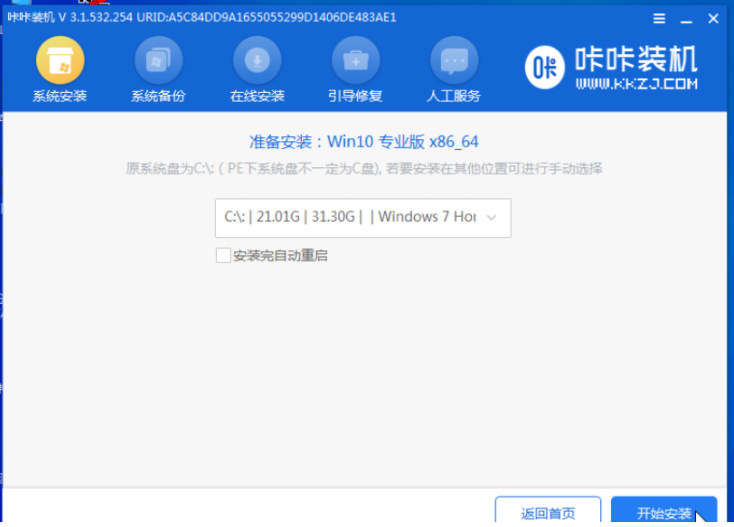The image size is (734, 527).
Task: Minimize the 咔咔装机 window
Action: (684, 17)
